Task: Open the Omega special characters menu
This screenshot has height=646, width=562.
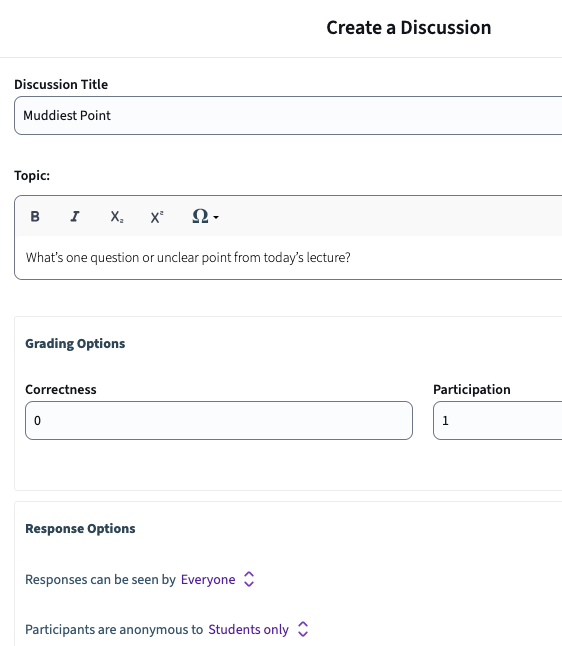Action: click(205, 216)
